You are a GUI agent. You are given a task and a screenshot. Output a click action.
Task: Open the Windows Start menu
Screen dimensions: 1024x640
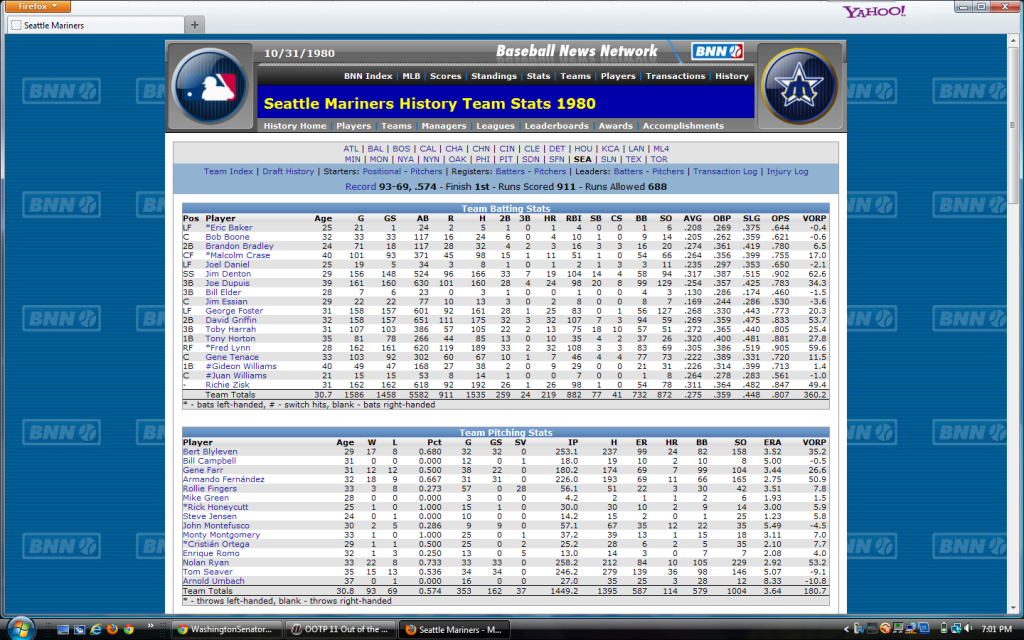click(x=21, y=629)
